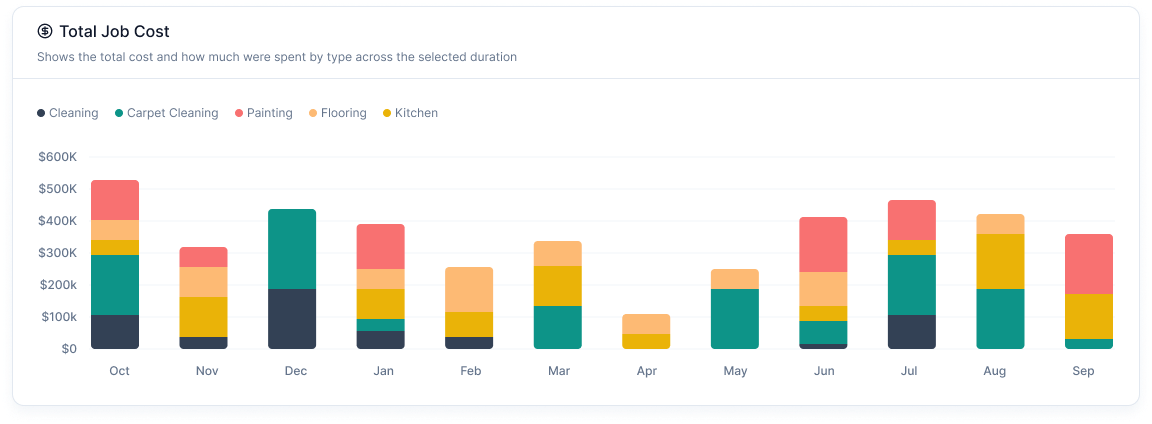This screenshot has height=424, width=1152.
Task: Toggle the Cleaning legend series
Action: point(73,113)
